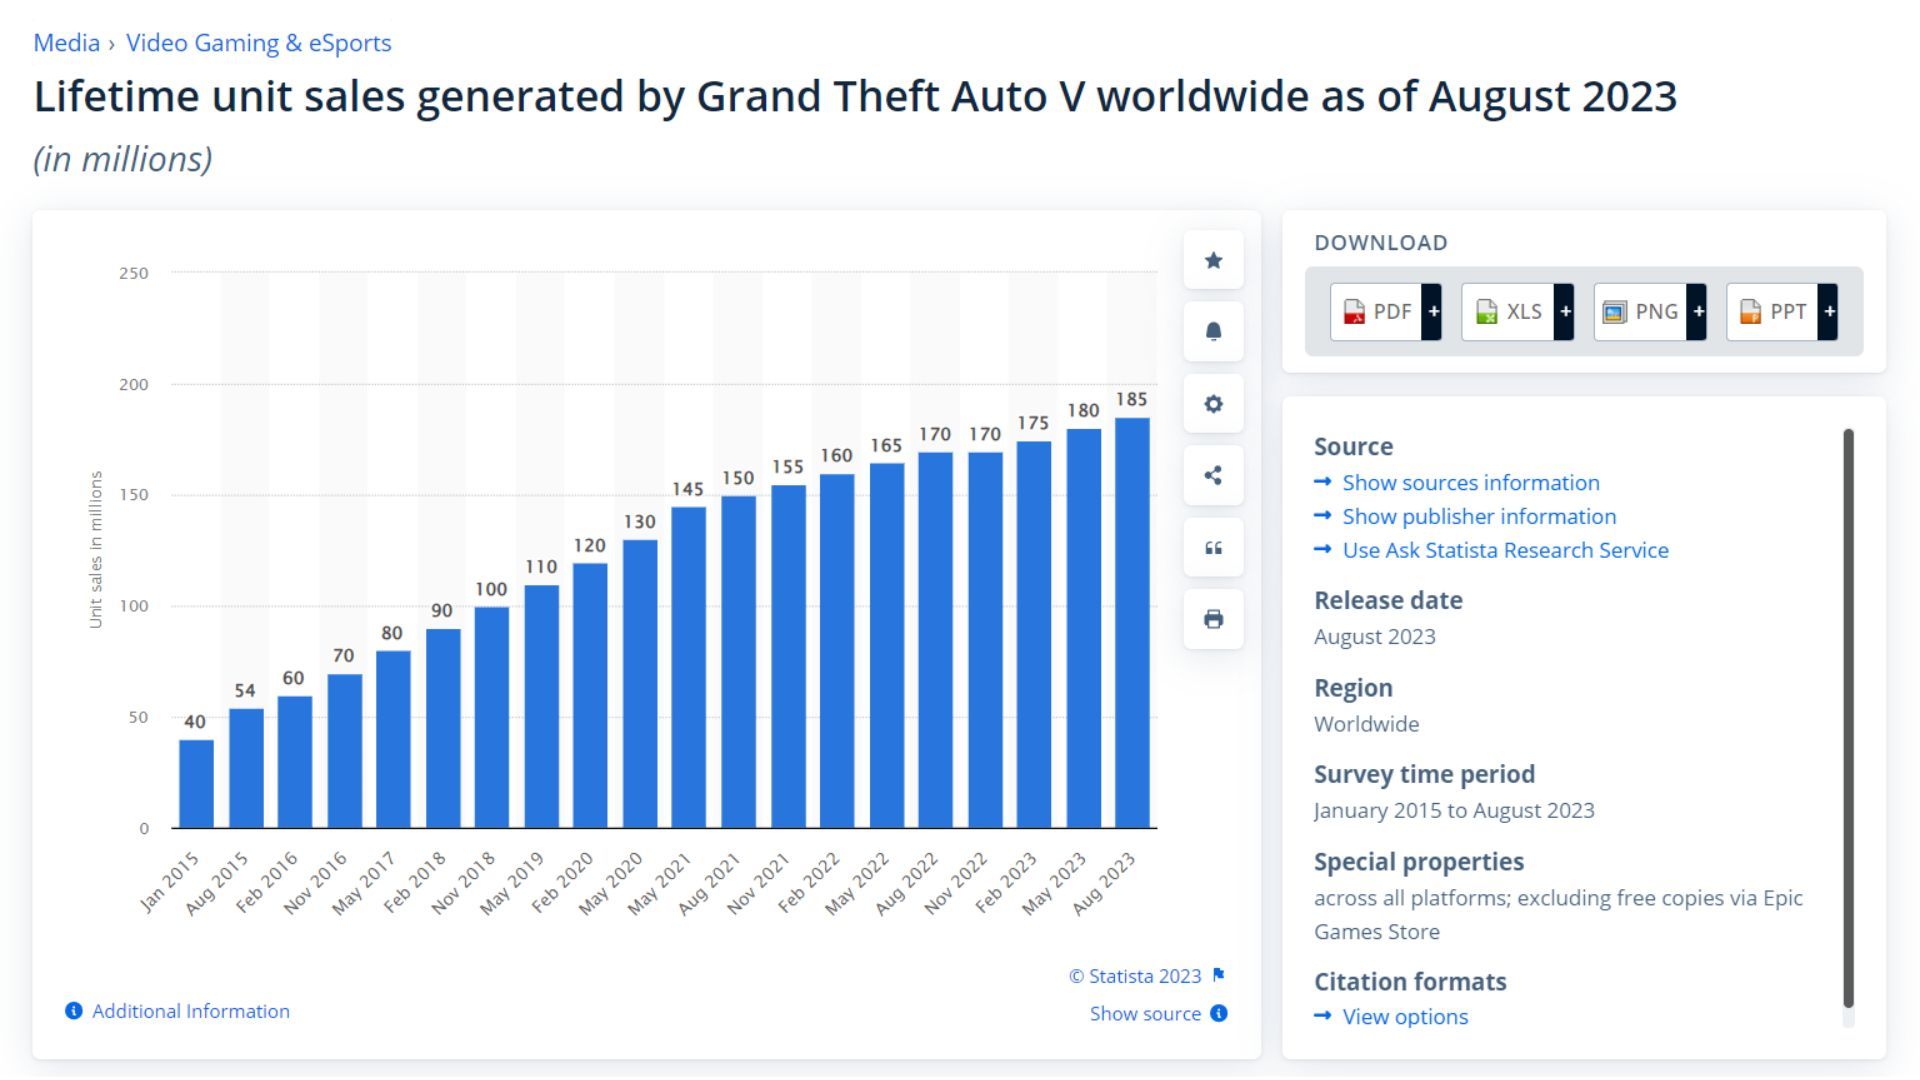
Task: Click Unit sales in millions axis title
Action: (96, 550)
